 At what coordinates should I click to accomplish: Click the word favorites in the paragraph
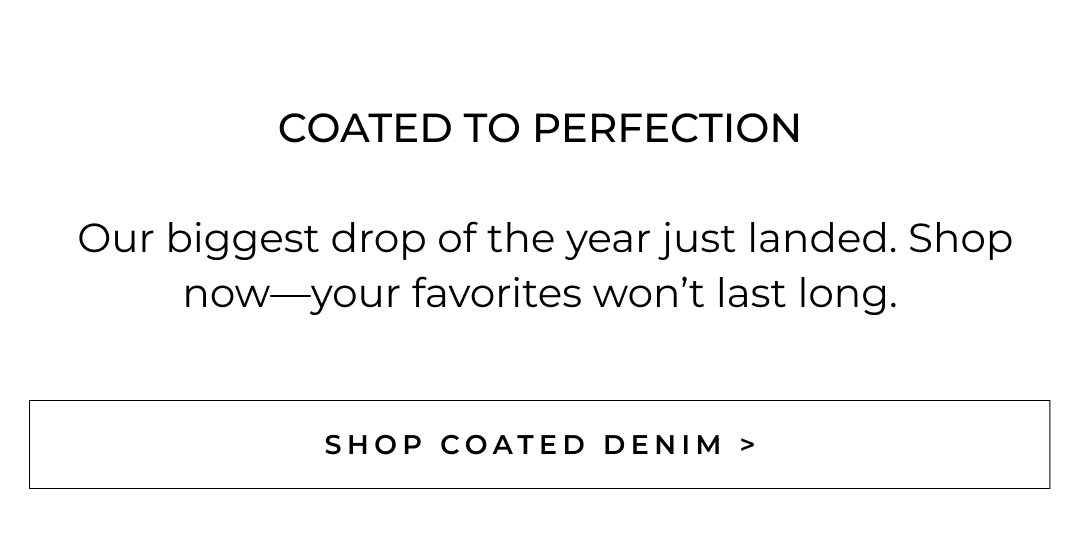point(496,294)
